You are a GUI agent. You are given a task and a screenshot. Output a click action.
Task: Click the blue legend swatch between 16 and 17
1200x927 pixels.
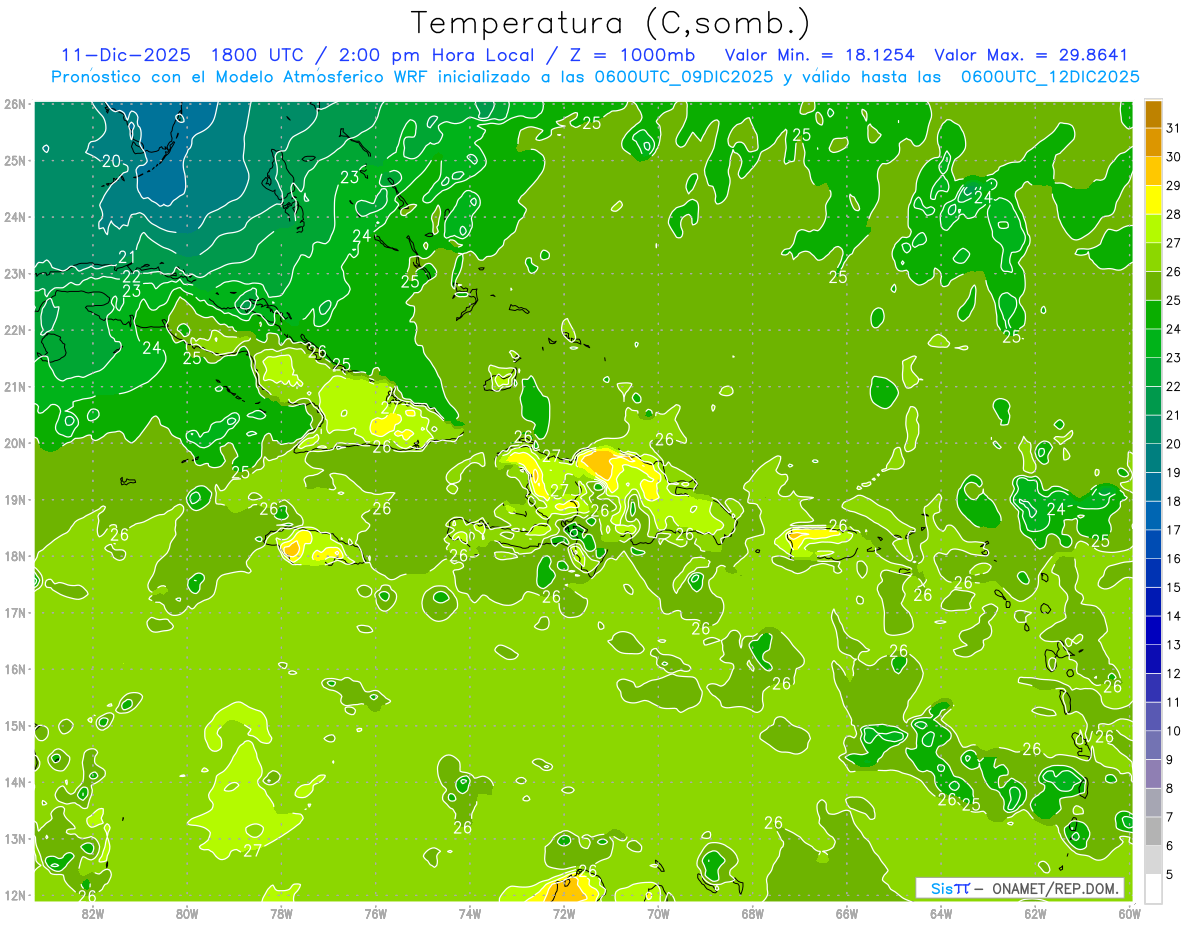[1153, 544]
